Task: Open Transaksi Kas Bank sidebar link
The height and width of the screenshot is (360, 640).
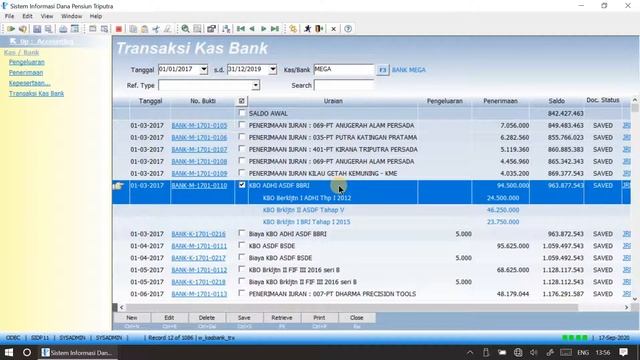Action: tap(36, 93)
